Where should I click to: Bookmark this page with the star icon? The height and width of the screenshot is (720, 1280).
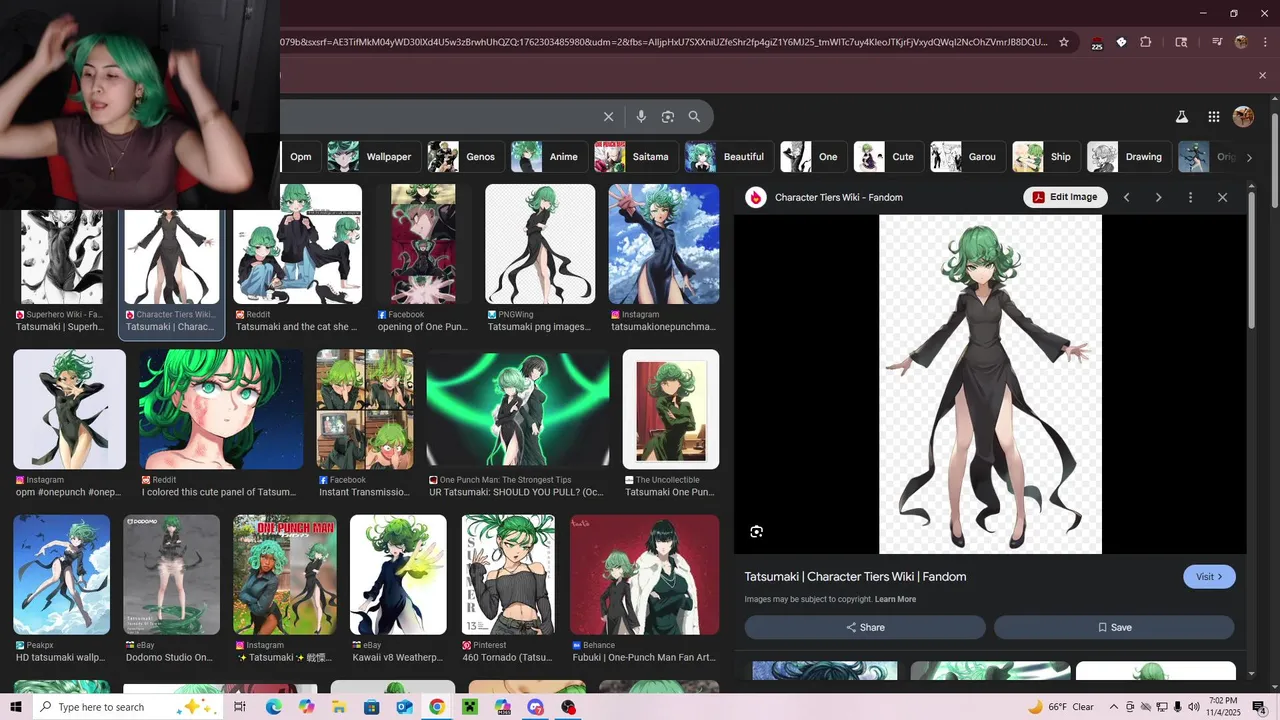tap(1064, 42)
